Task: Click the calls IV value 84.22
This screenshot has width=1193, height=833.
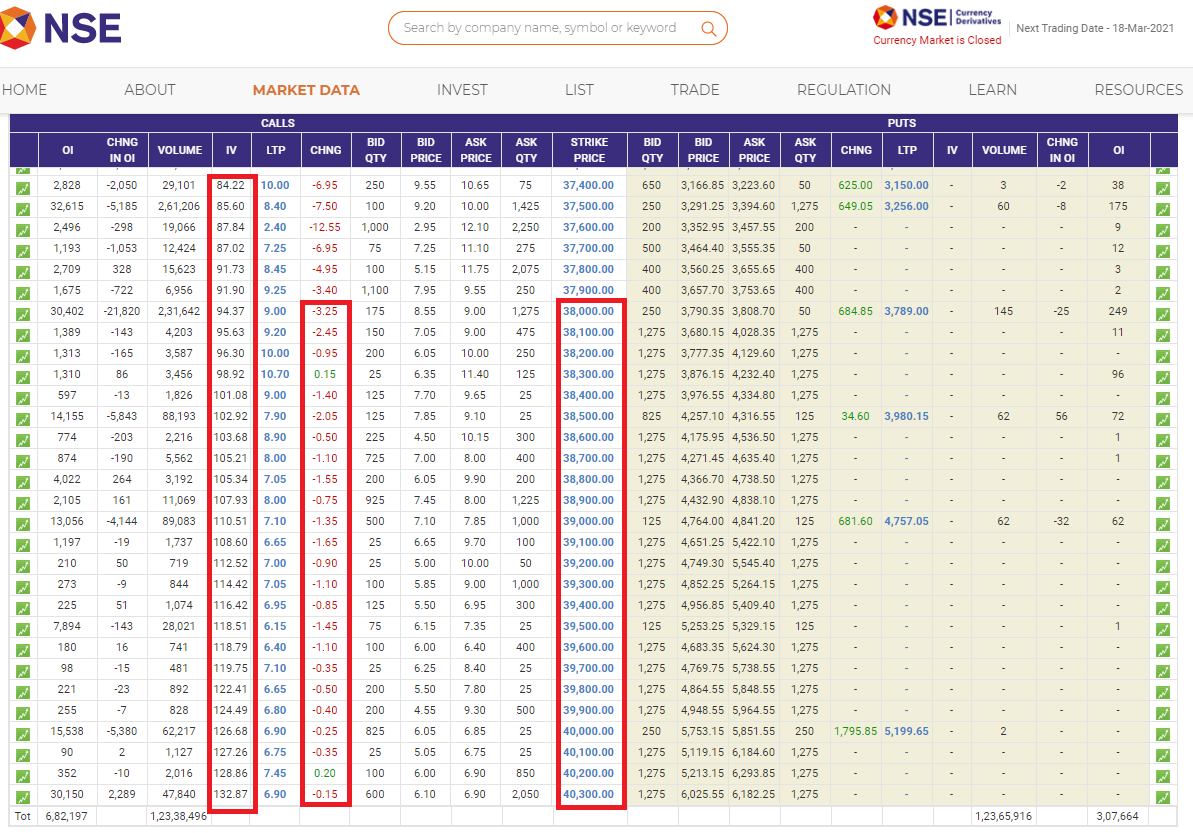Action: 231,186
